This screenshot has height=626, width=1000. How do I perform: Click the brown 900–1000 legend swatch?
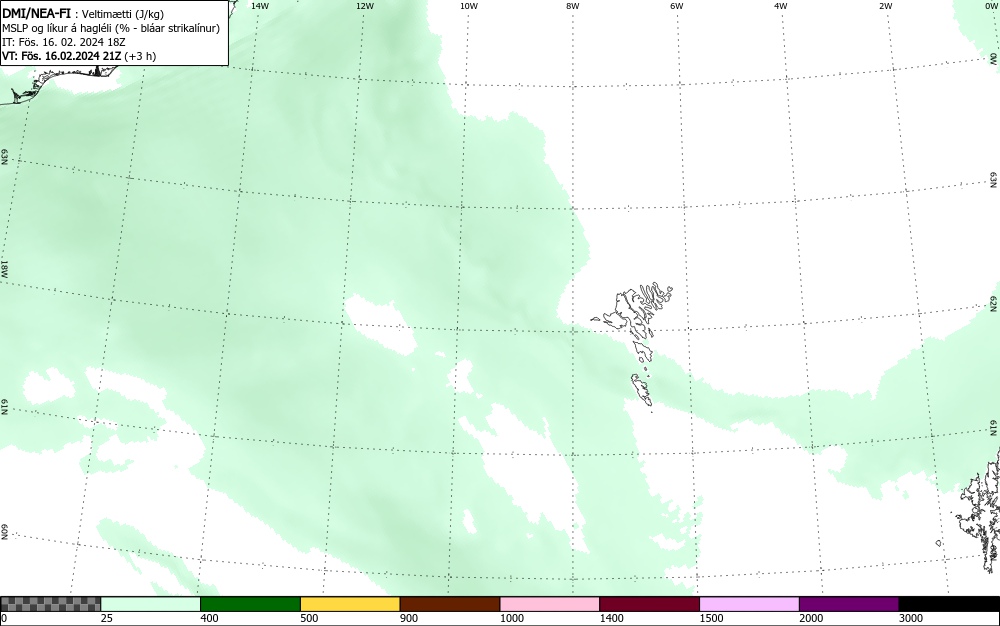coord(450,604)
